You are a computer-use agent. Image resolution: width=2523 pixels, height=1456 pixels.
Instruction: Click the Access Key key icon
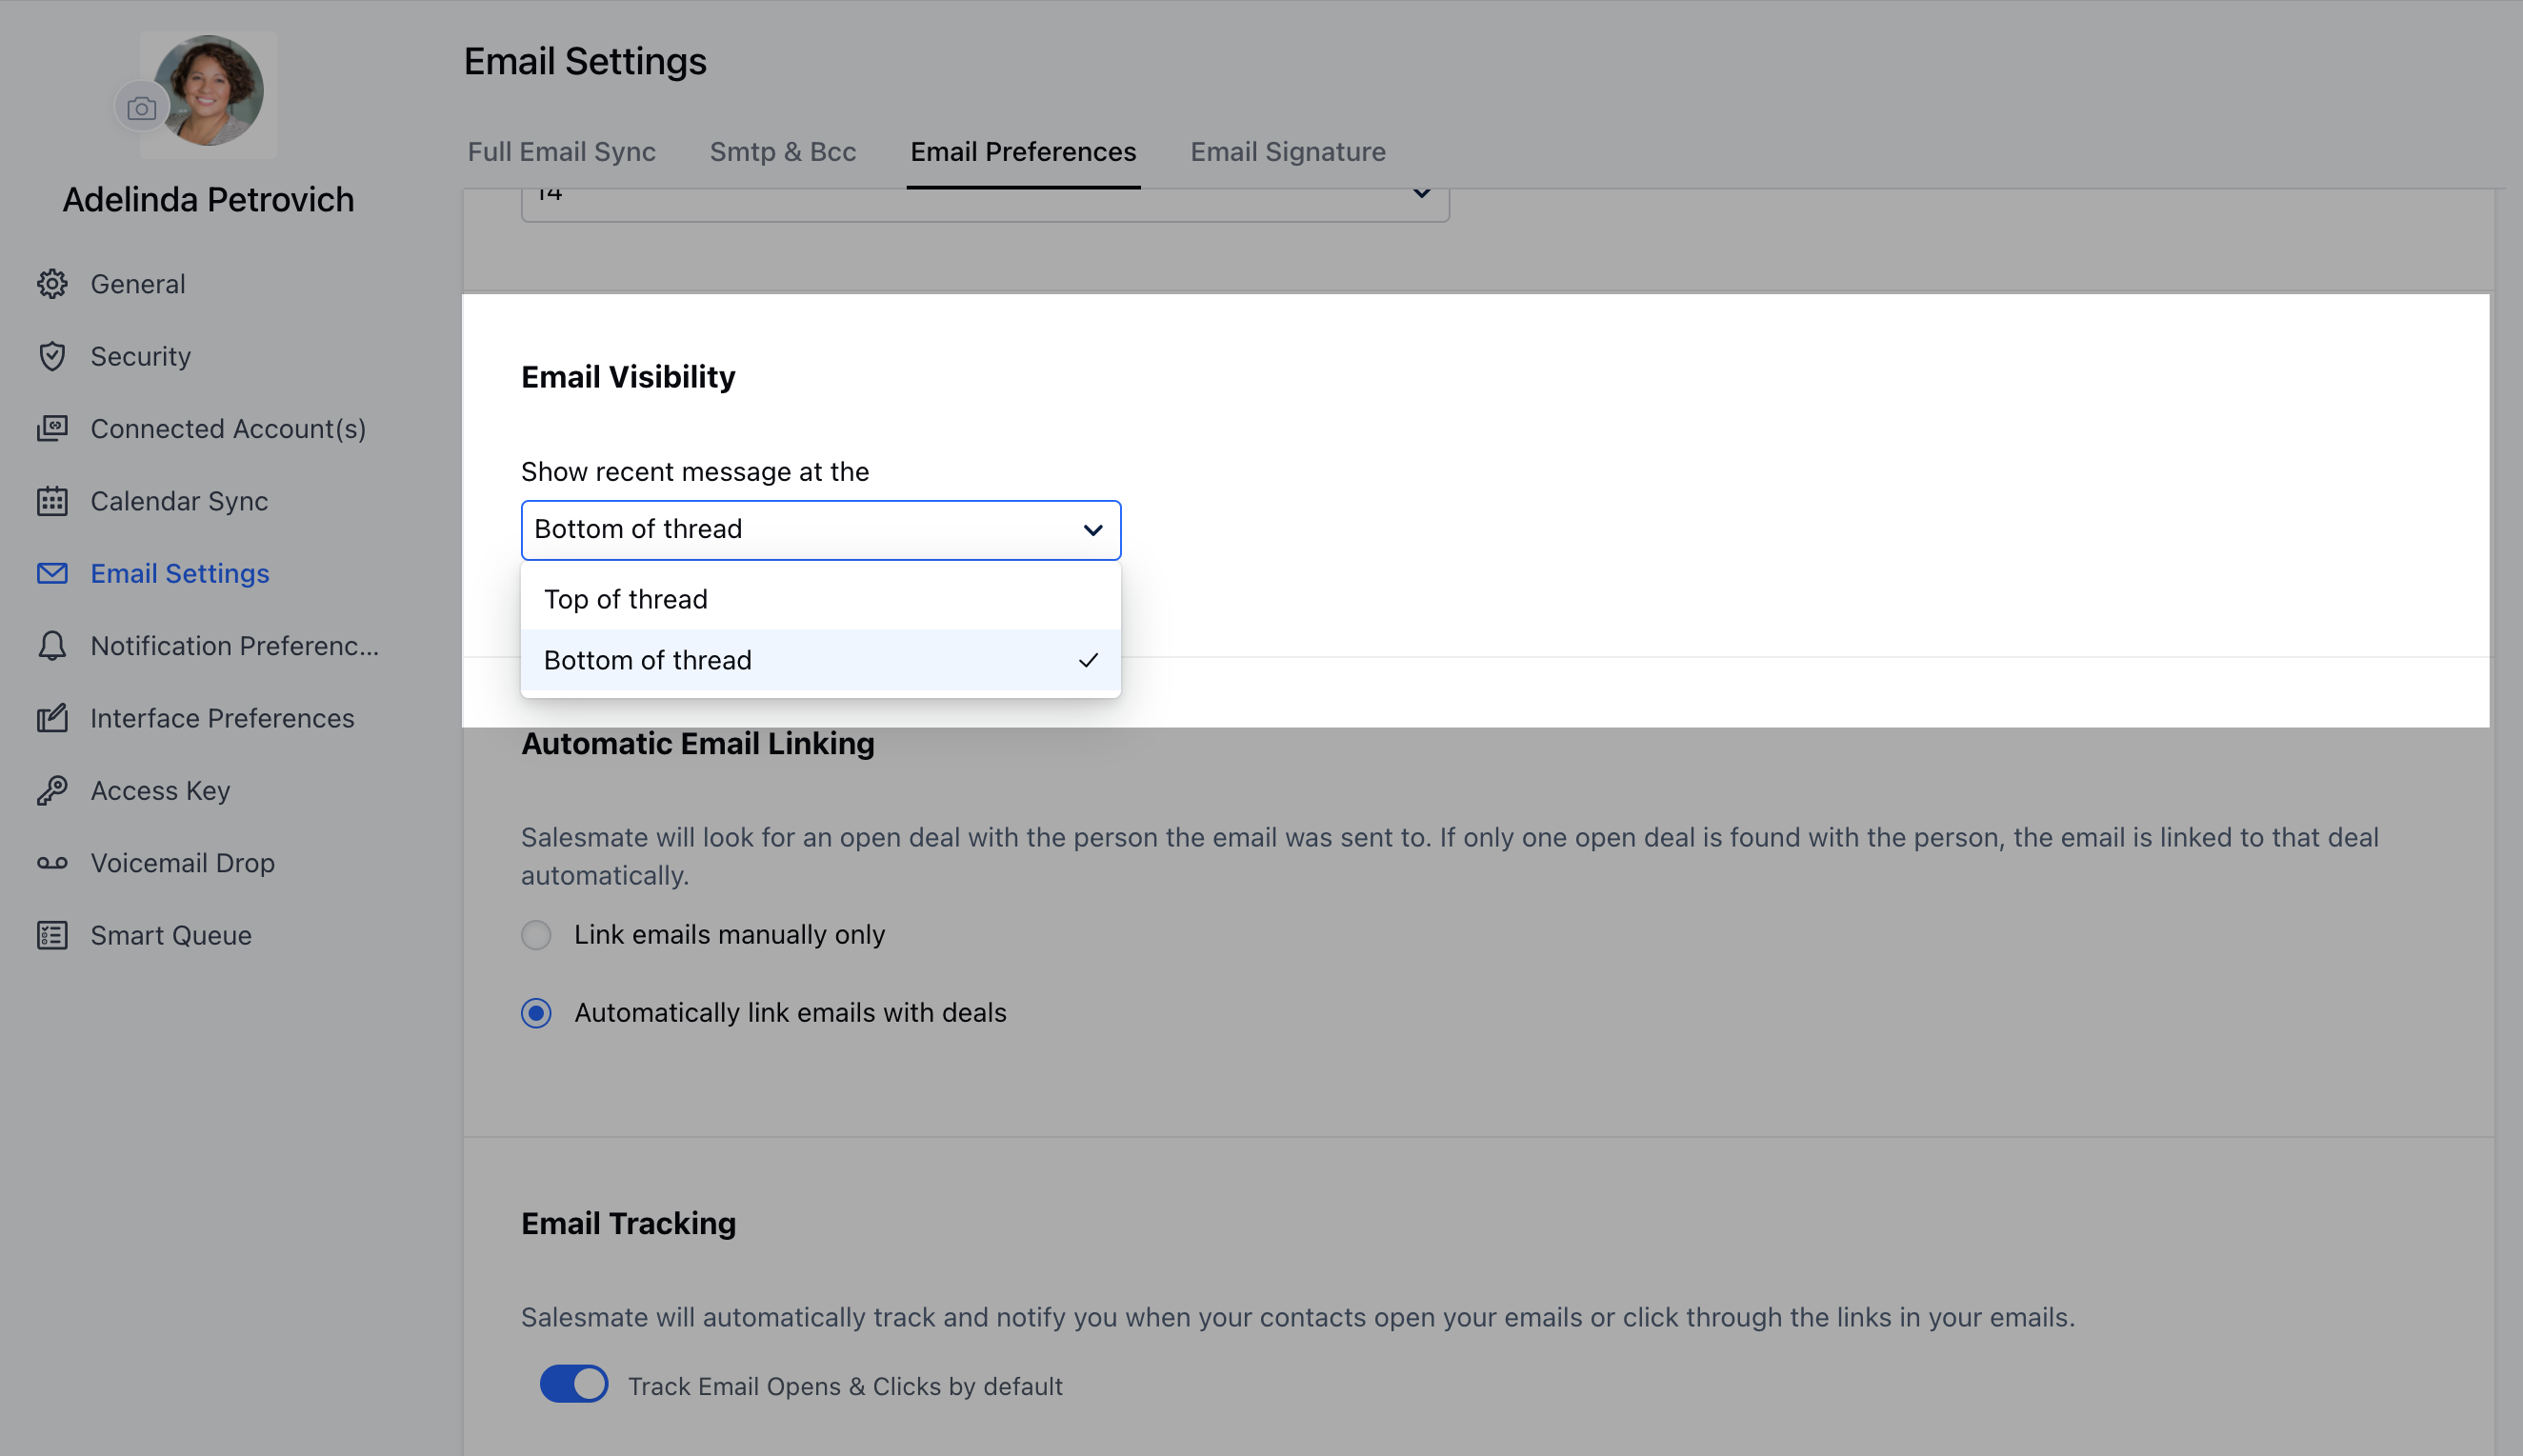[x=52, y=790]
